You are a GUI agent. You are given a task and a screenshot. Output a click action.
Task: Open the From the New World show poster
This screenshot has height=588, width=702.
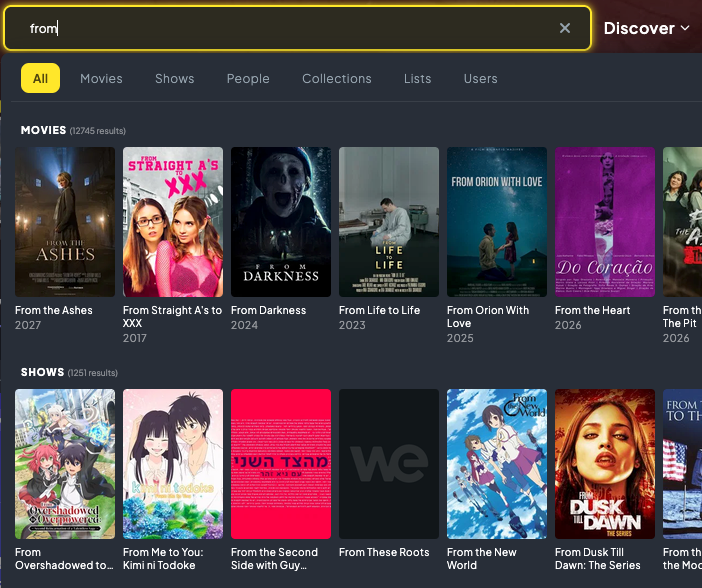point(497,464)
